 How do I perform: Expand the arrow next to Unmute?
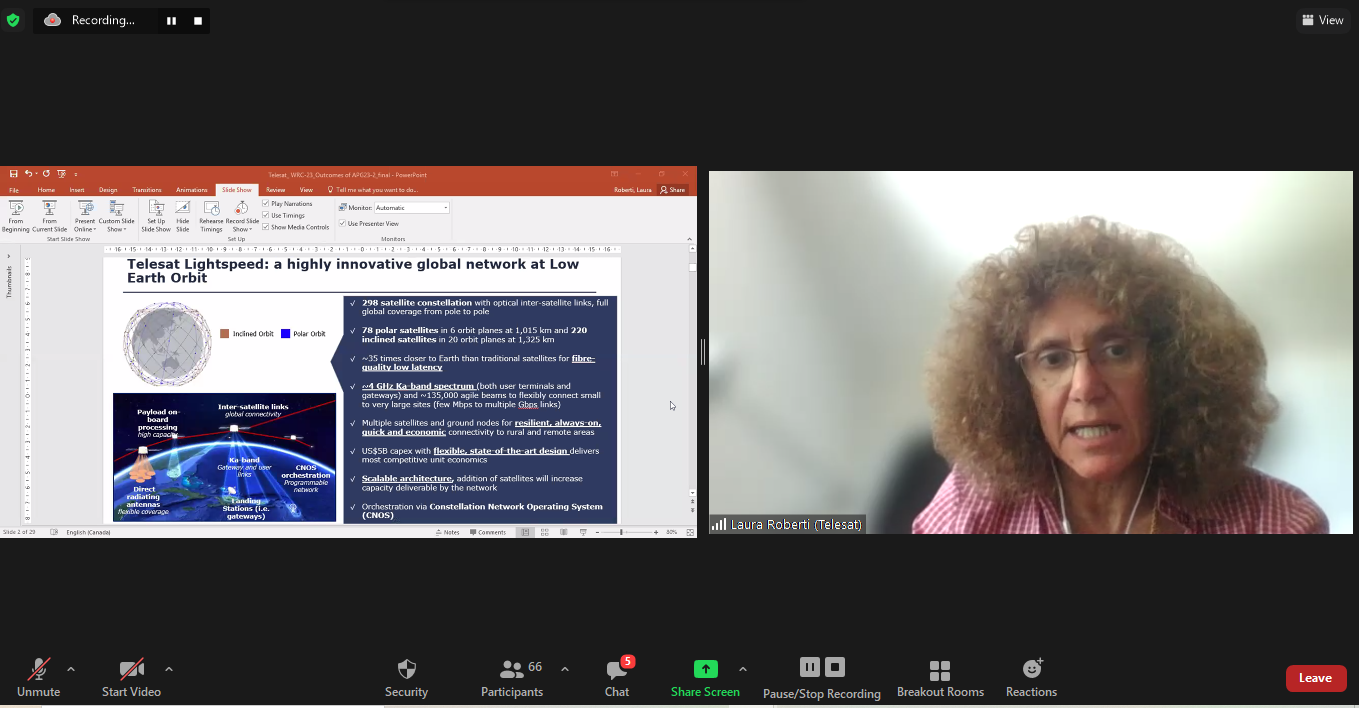pos(71,669)
